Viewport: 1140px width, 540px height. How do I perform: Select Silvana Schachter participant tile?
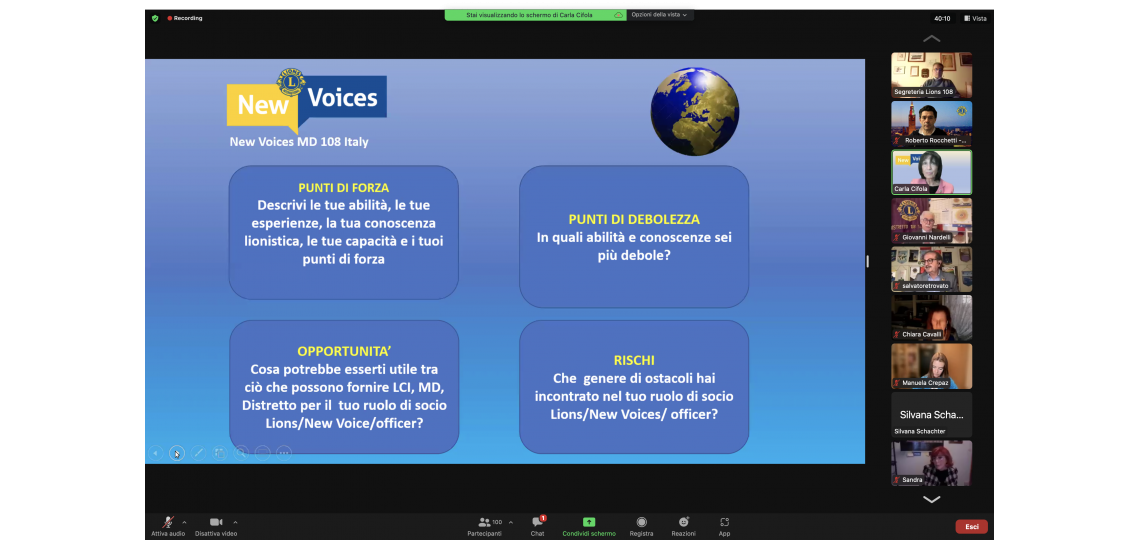tap(931, 415)
